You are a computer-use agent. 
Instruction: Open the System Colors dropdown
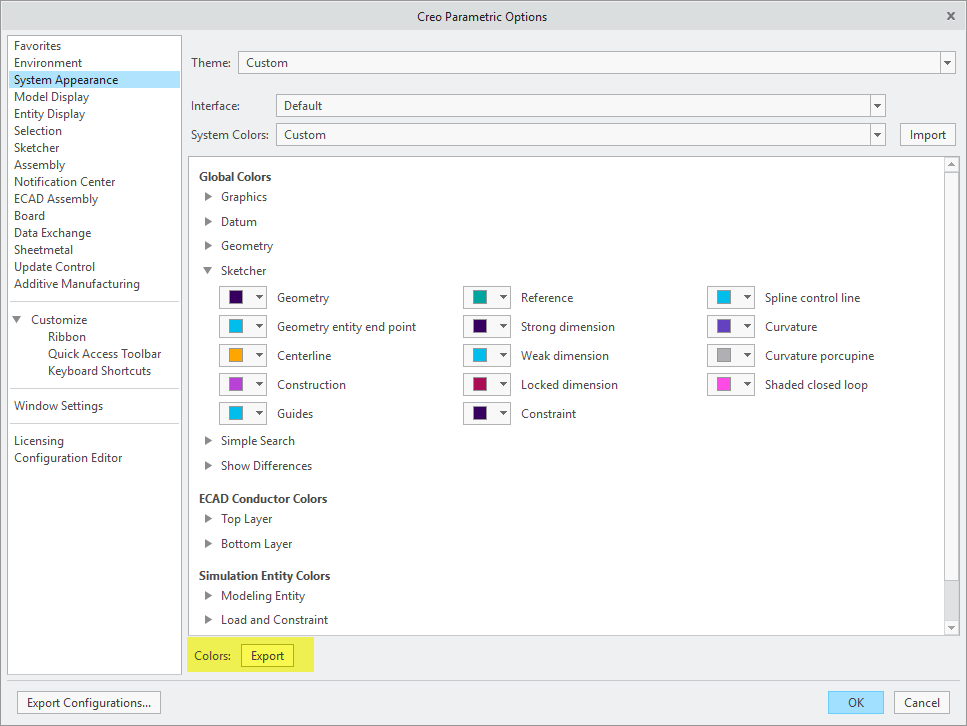pyautogui.click(x=877, y=135)
